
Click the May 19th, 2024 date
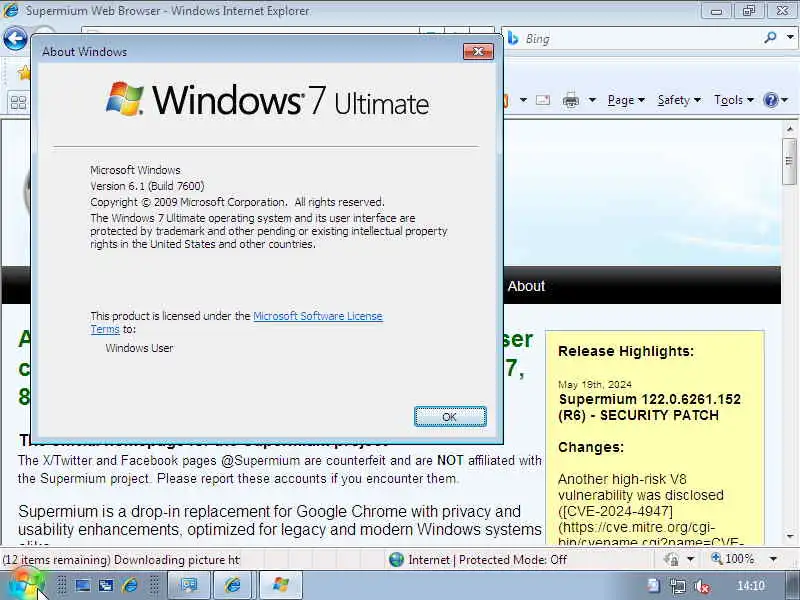click(x=595, y=384)
